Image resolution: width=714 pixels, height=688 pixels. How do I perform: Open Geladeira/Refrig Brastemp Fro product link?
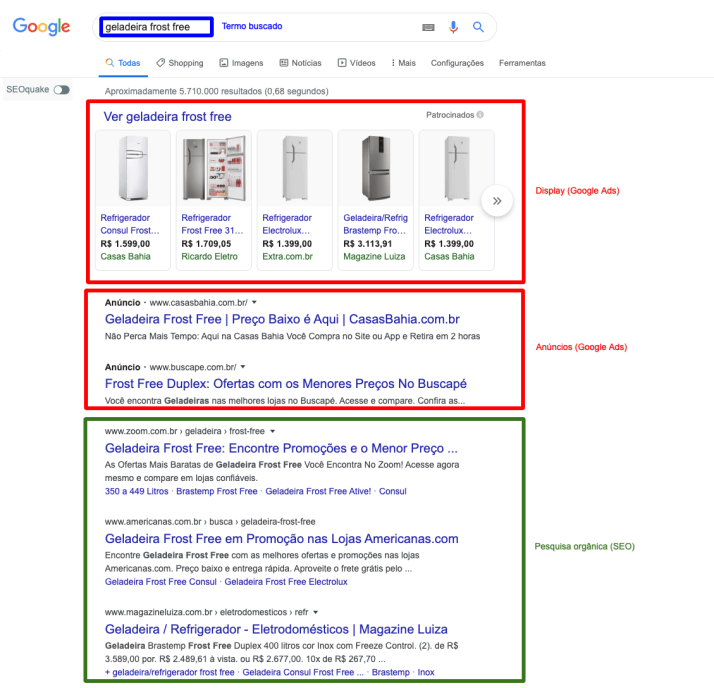(375, 224)
